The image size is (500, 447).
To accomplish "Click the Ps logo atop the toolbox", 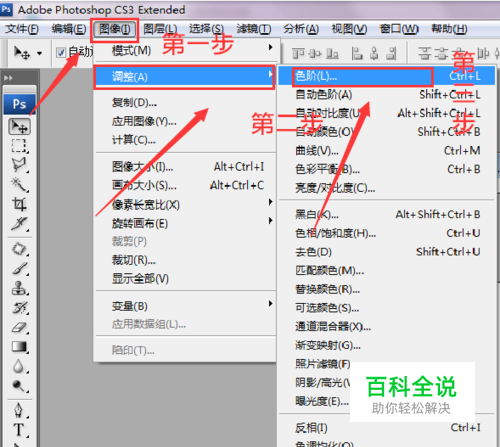I will [19, 104].
